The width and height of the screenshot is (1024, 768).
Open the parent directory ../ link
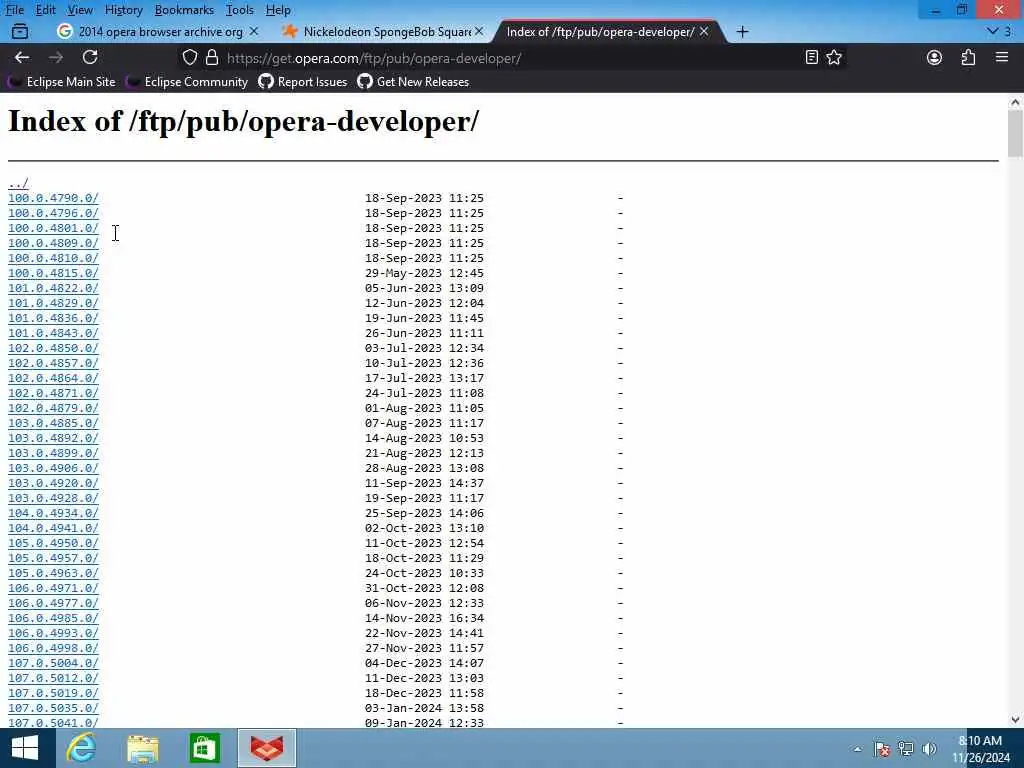[18, 183]
